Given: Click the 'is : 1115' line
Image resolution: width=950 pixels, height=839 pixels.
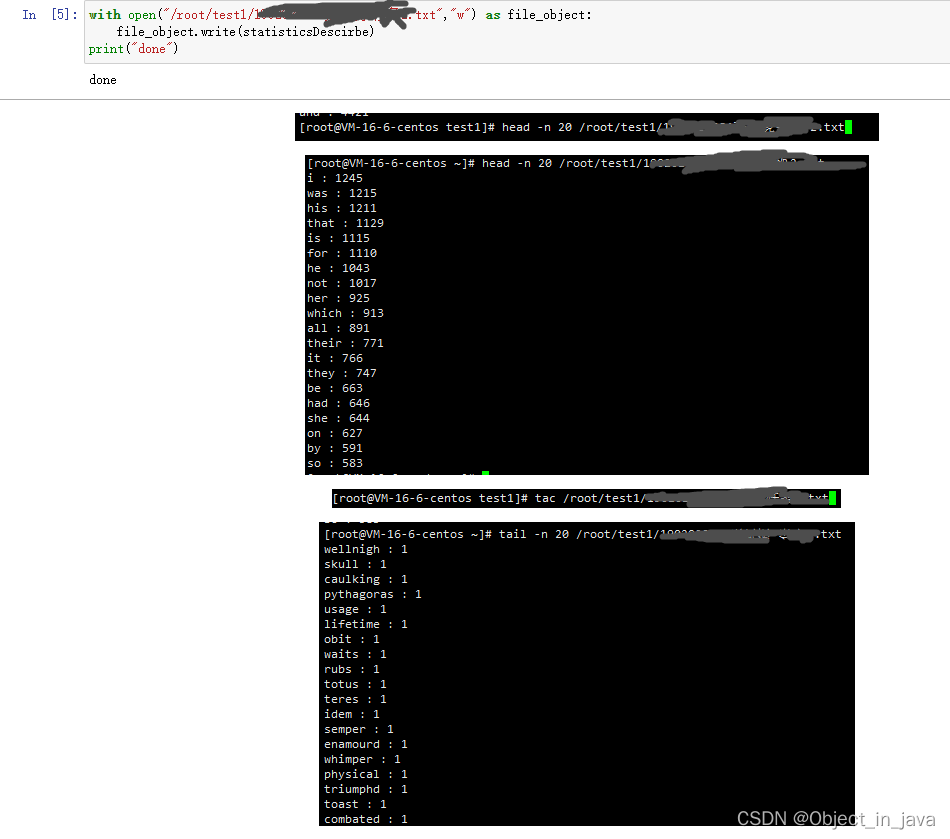Looking at the screenshot, I should [338, 238].
